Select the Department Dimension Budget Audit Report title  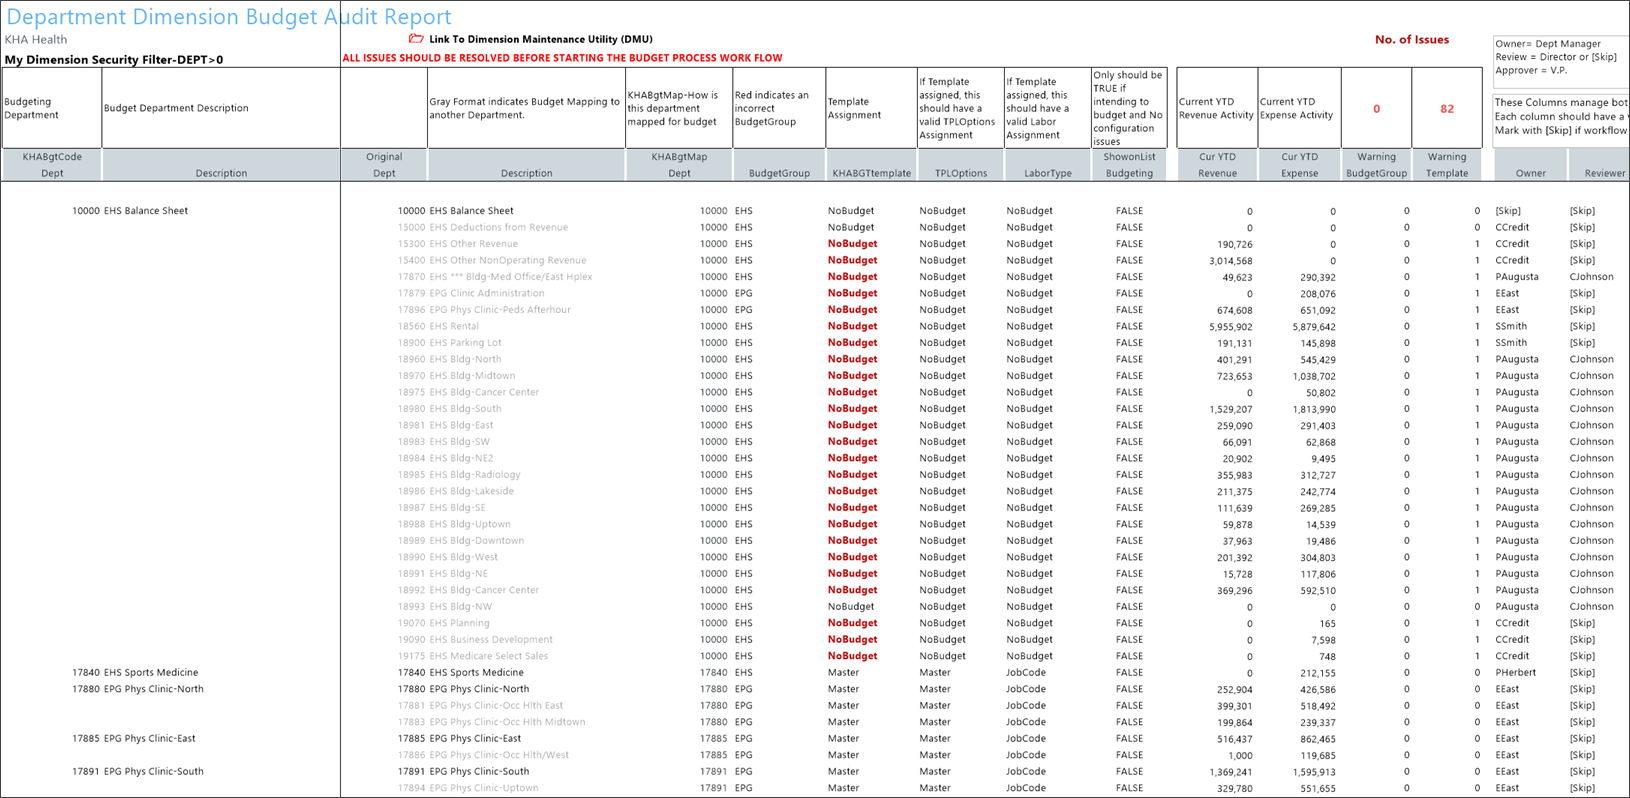pos(229,17)
